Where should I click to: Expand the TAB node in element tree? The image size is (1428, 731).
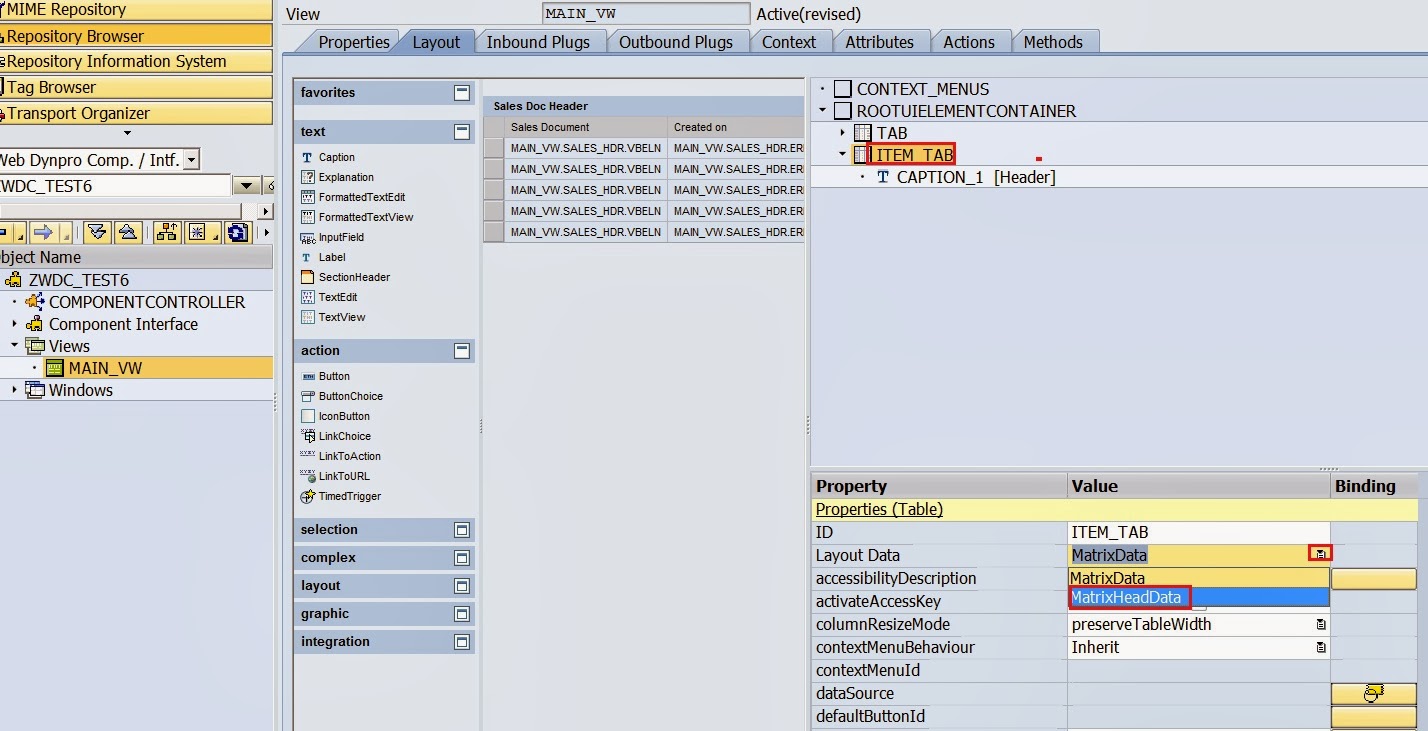pyautogui.click(x=842, y=133)
